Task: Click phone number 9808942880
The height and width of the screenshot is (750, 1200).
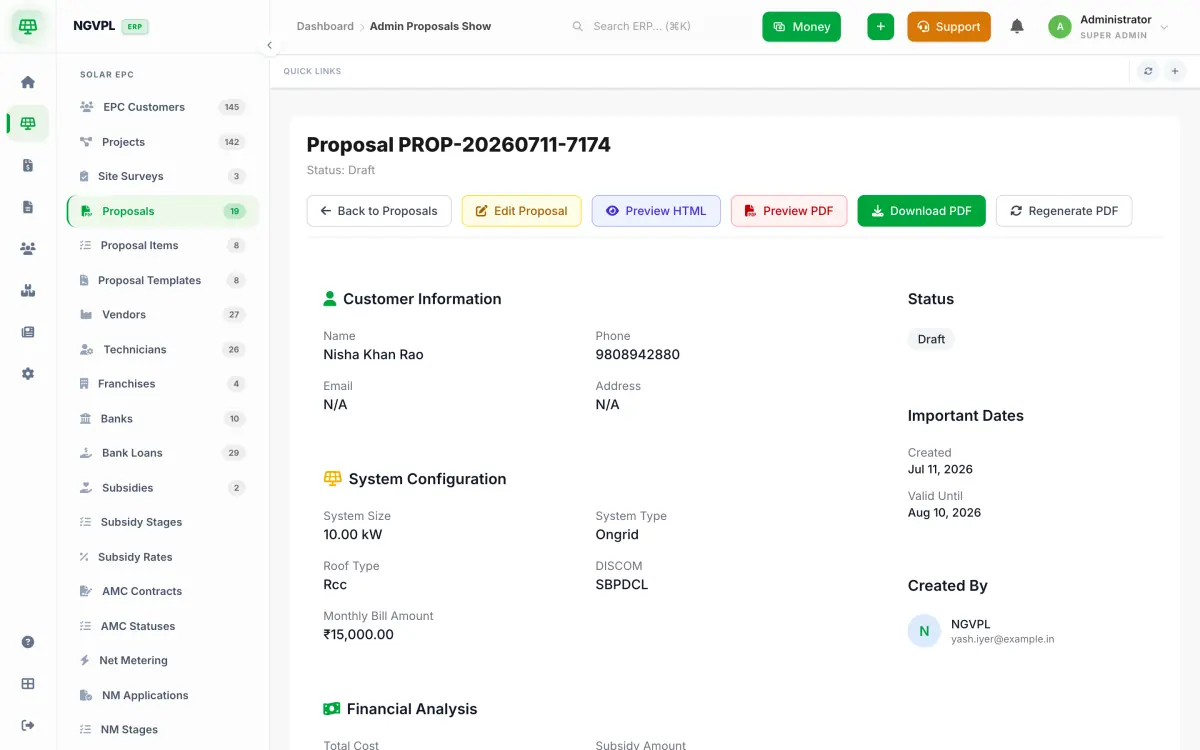Action: 638,355
